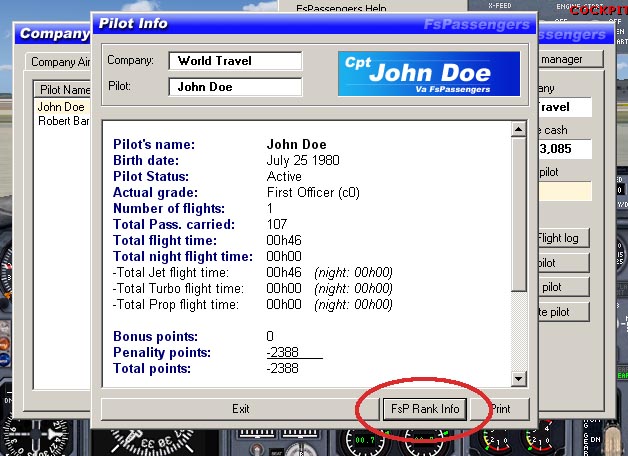Click the pilot details scrollbar thumb
This screenshot has height=456, width=628.
[518, 214]
